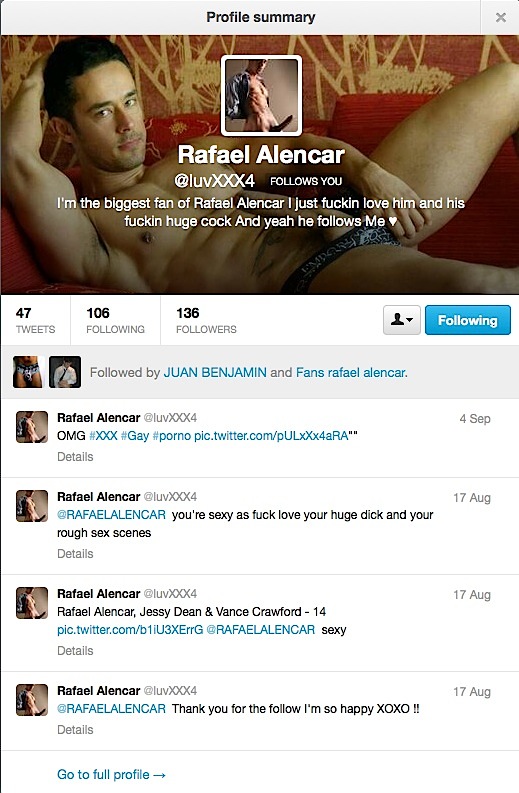
Task: View the 47 Tweets count
Action: click(x=35, y=320)
